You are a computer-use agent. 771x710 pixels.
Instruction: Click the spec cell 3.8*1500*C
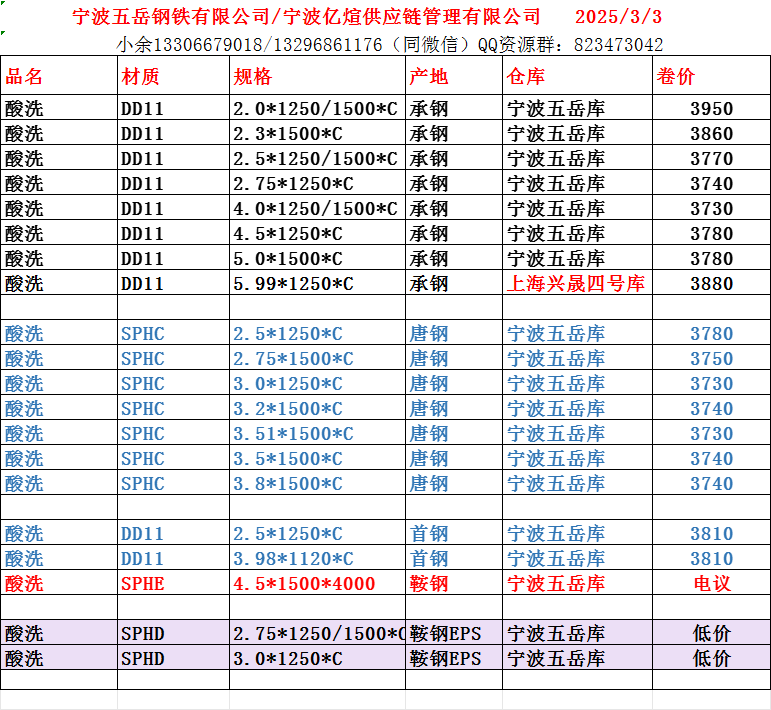point(318,483)
